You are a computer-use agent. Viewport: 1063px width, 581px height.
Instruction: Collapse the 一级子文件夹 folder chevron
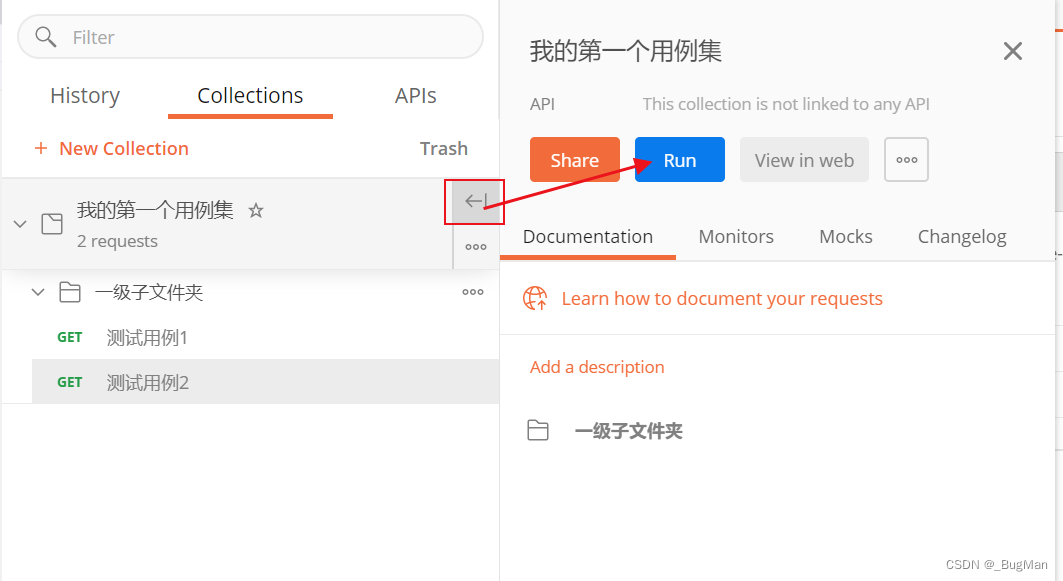39,292
